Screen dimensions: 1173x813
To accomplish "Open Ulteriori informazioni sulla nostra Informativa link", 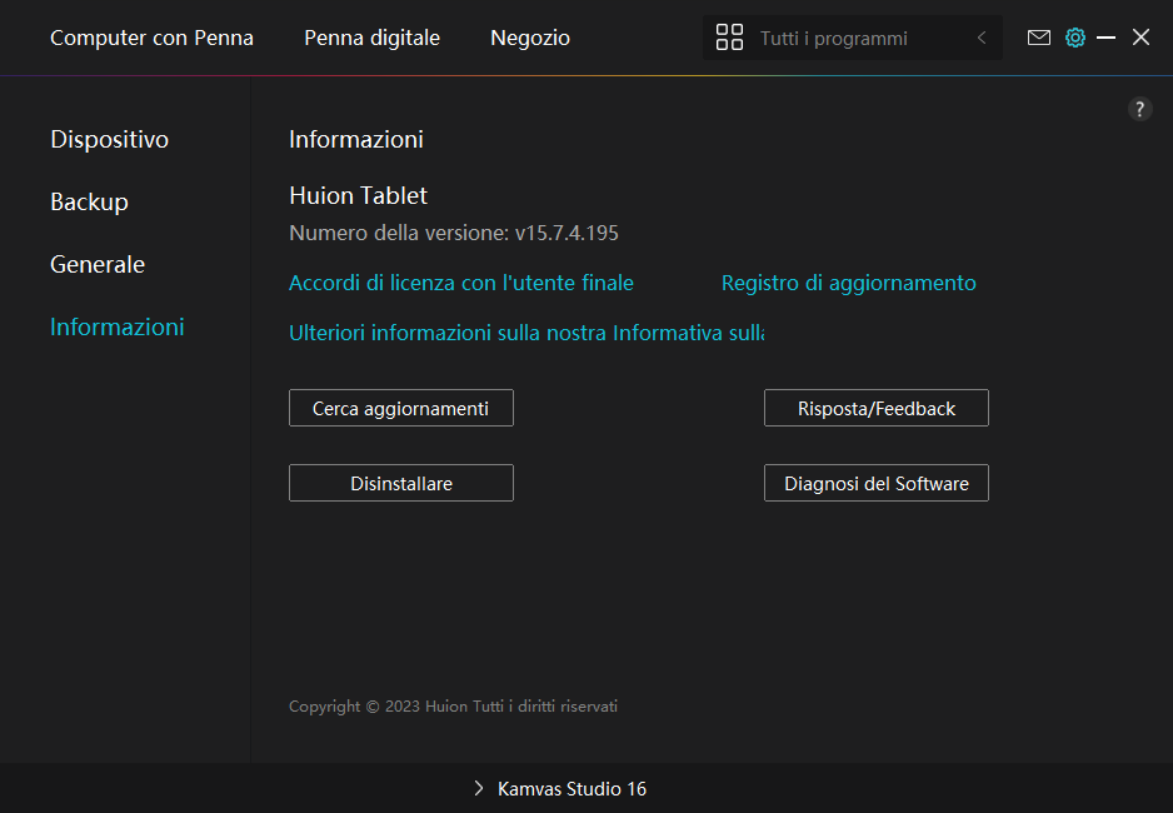I will [x=526, y=333].
